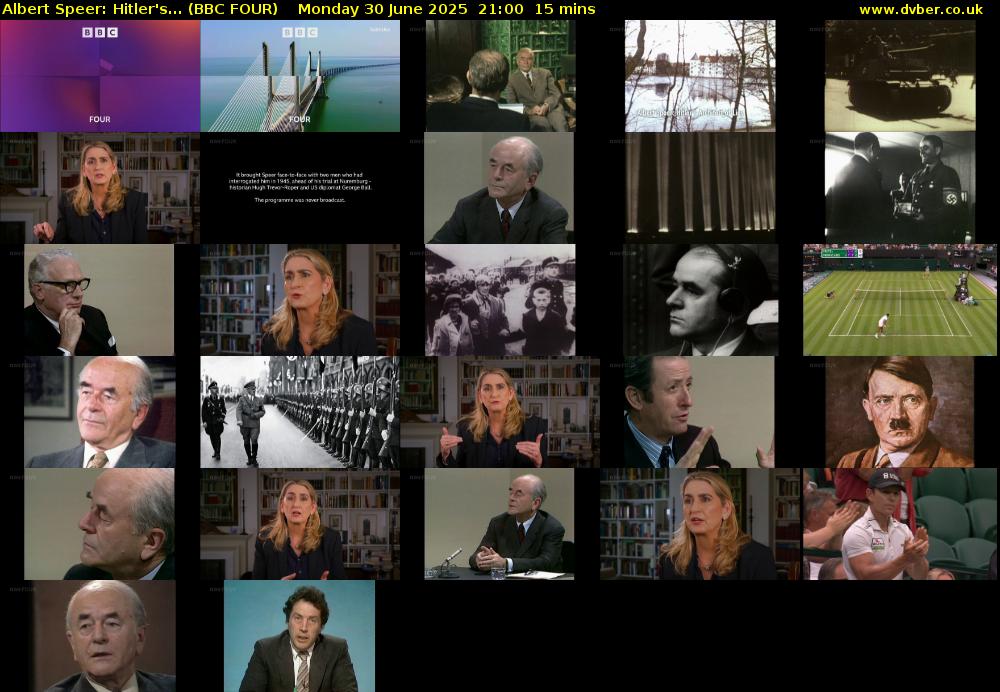This screenshot has width=1000, height=692.
Task: Select elderly man in red tie looking aside
Action: [x=499, y=188]
